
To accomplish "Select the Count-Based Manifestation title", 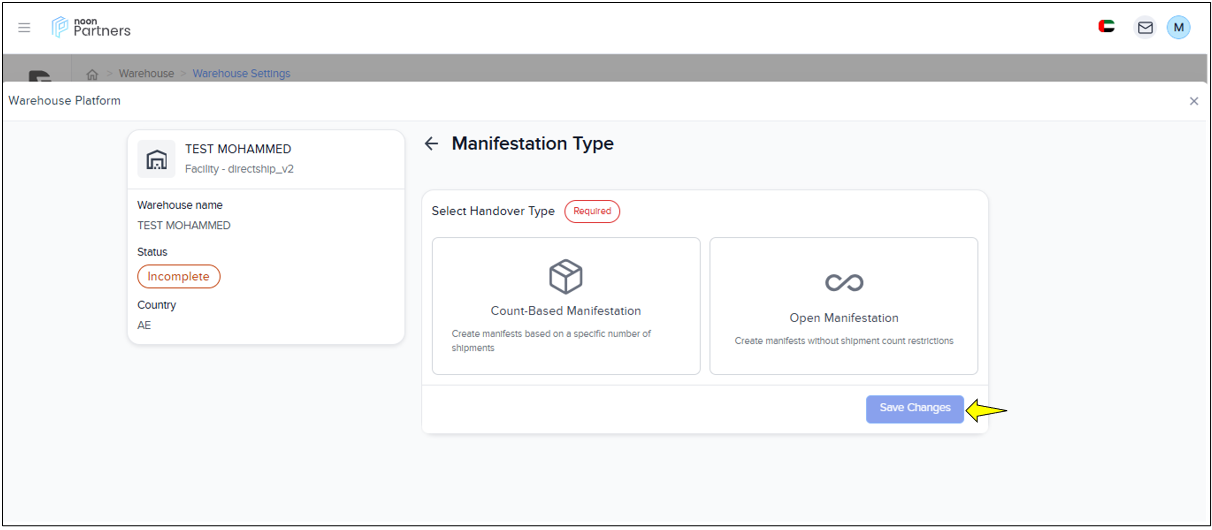I will click(x=565, y=311).
